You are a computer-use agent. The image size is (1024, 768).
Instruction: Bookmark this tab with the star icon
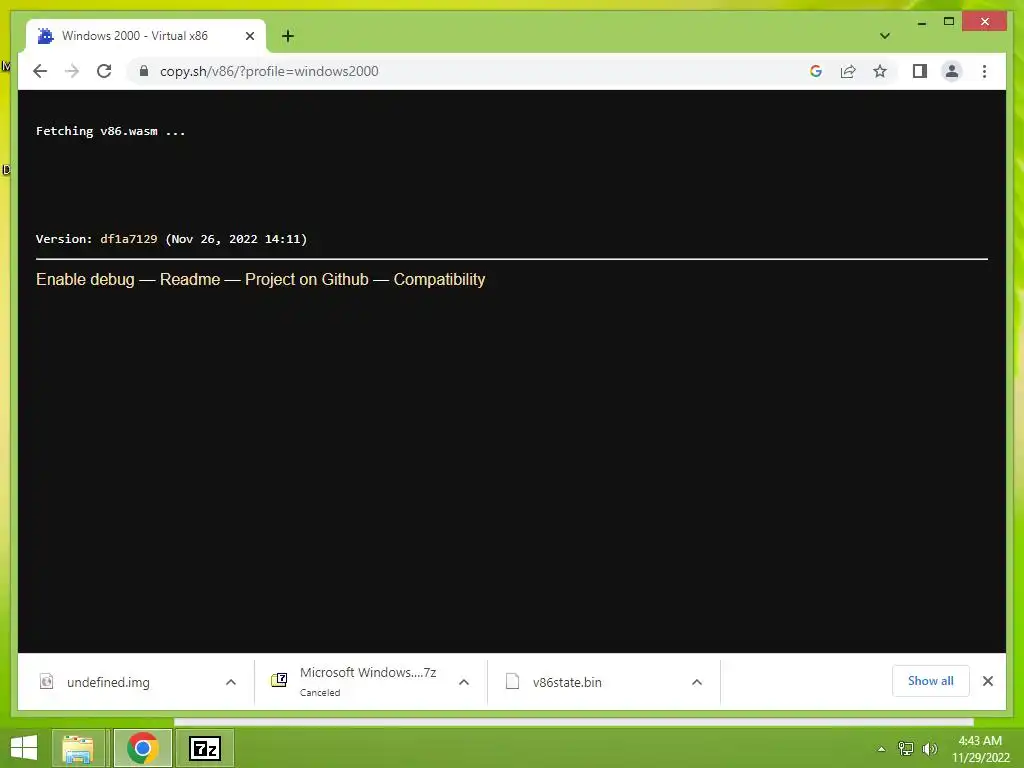click(x=880, y=71)
